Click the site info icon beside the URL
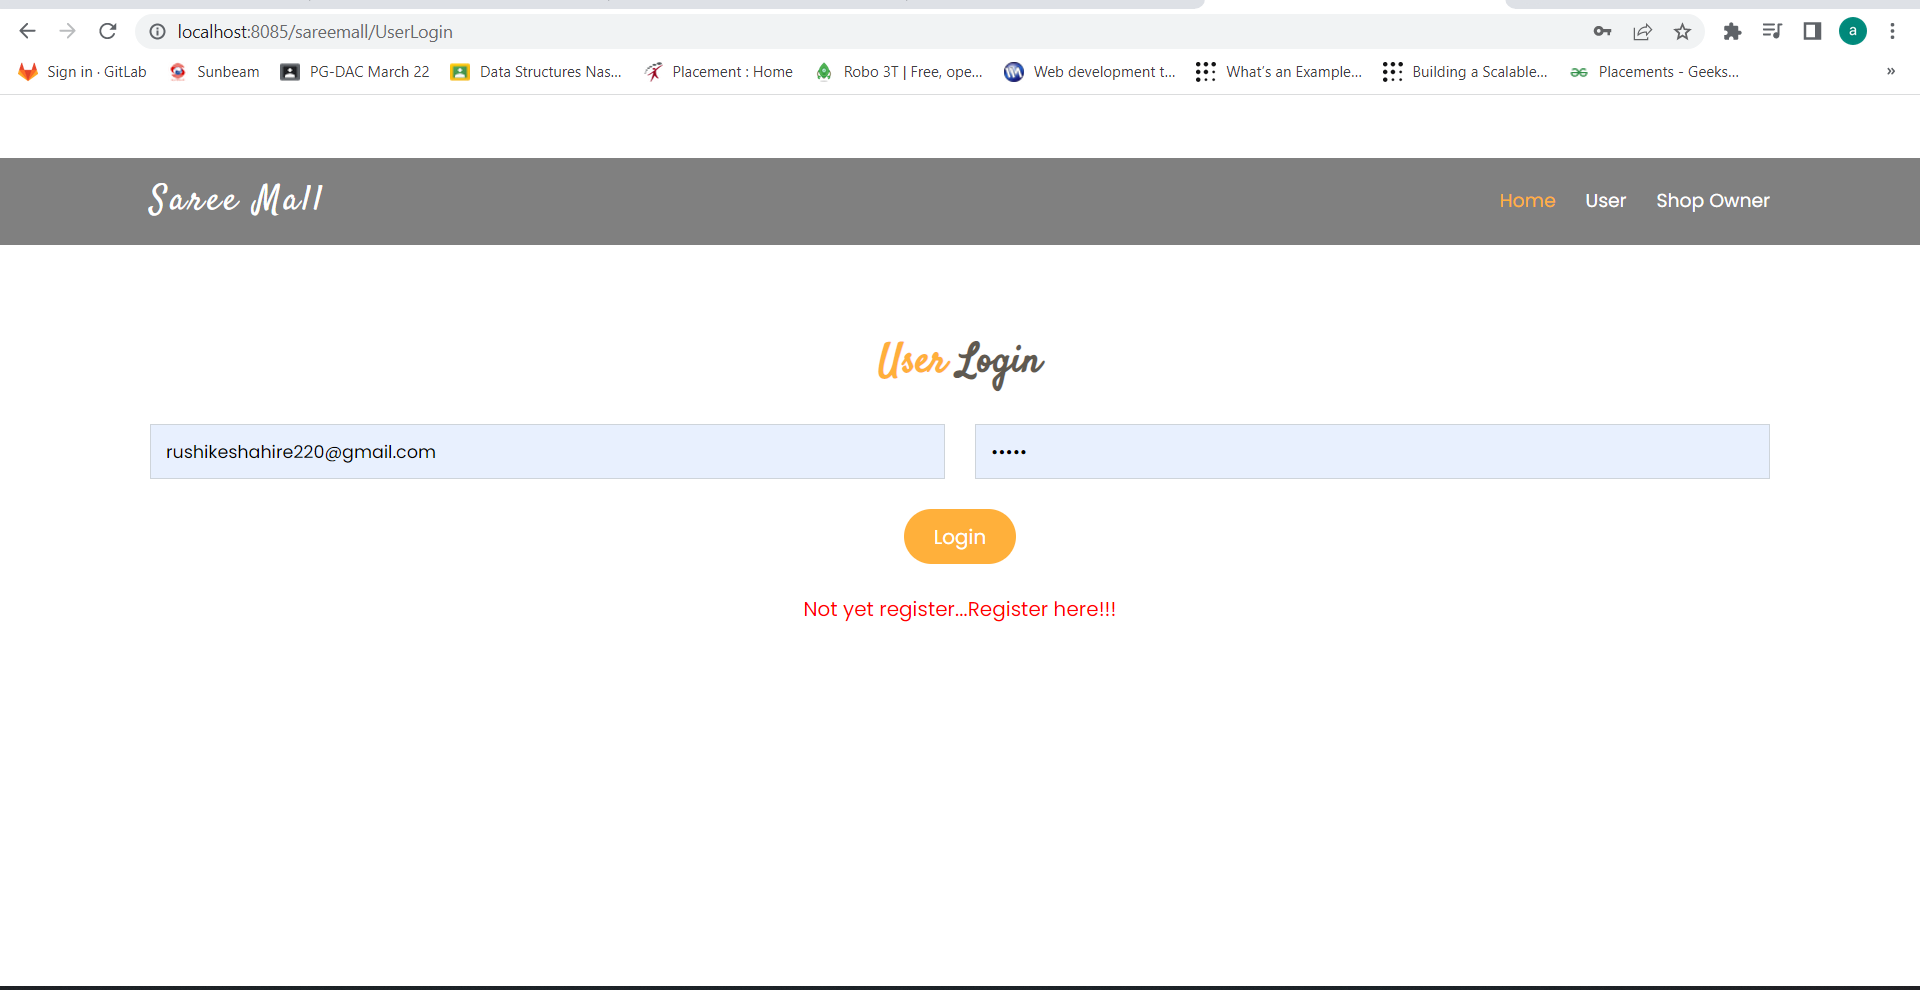The image size is (1920, 990). tap(157, 32)
